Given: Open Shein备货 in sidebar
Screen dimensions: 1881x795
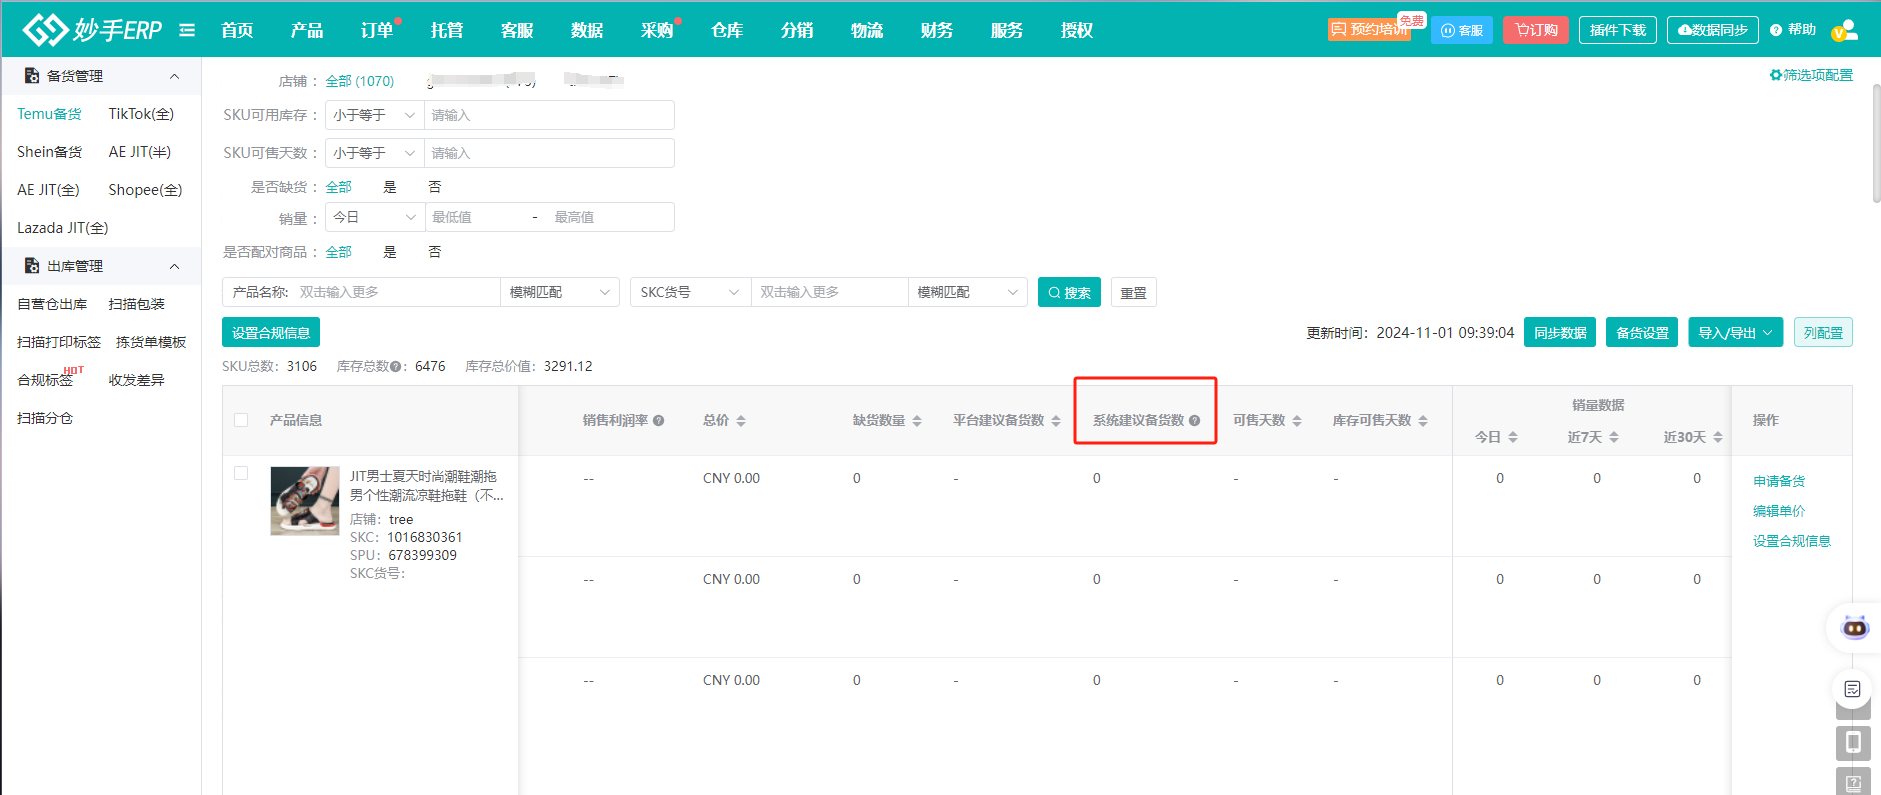Looking at the screenshot, I should pyautogui.click(x=50, y=152).
